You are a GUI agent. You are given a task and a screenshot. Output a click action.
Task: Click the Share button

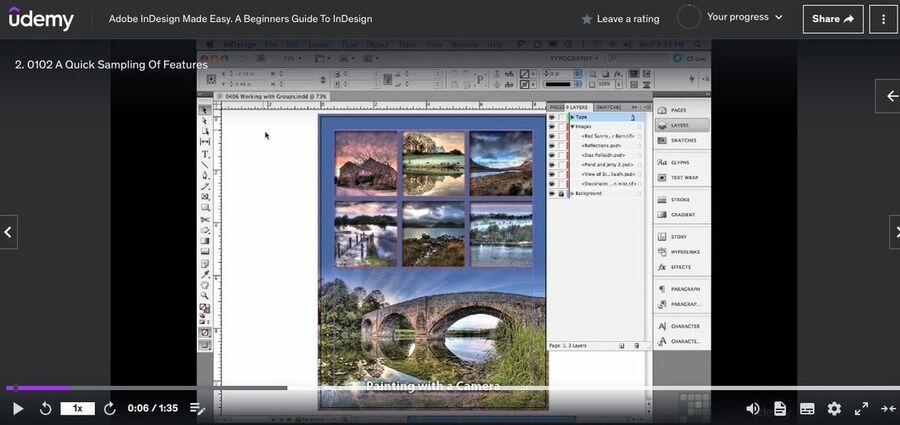(833, 19)
